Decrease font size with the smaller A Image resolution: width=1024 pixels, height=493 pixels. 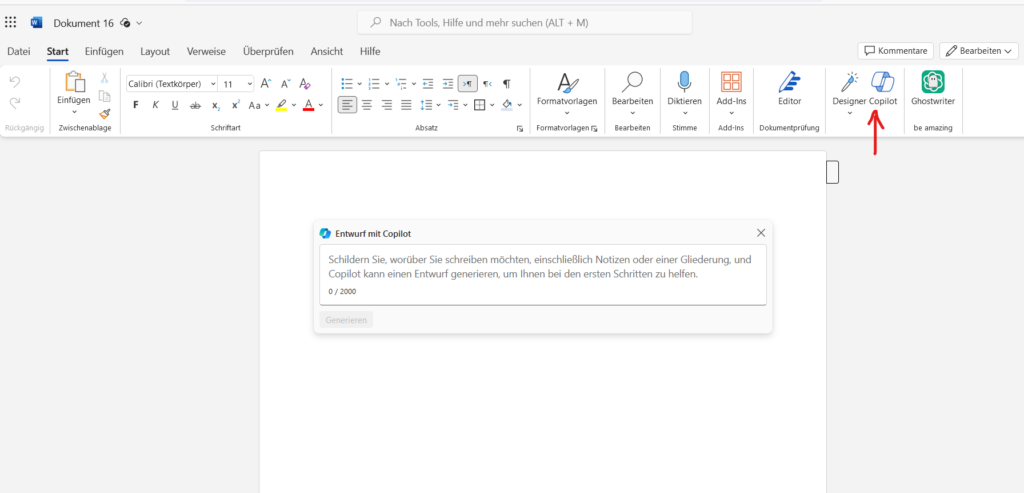[285, 84]
